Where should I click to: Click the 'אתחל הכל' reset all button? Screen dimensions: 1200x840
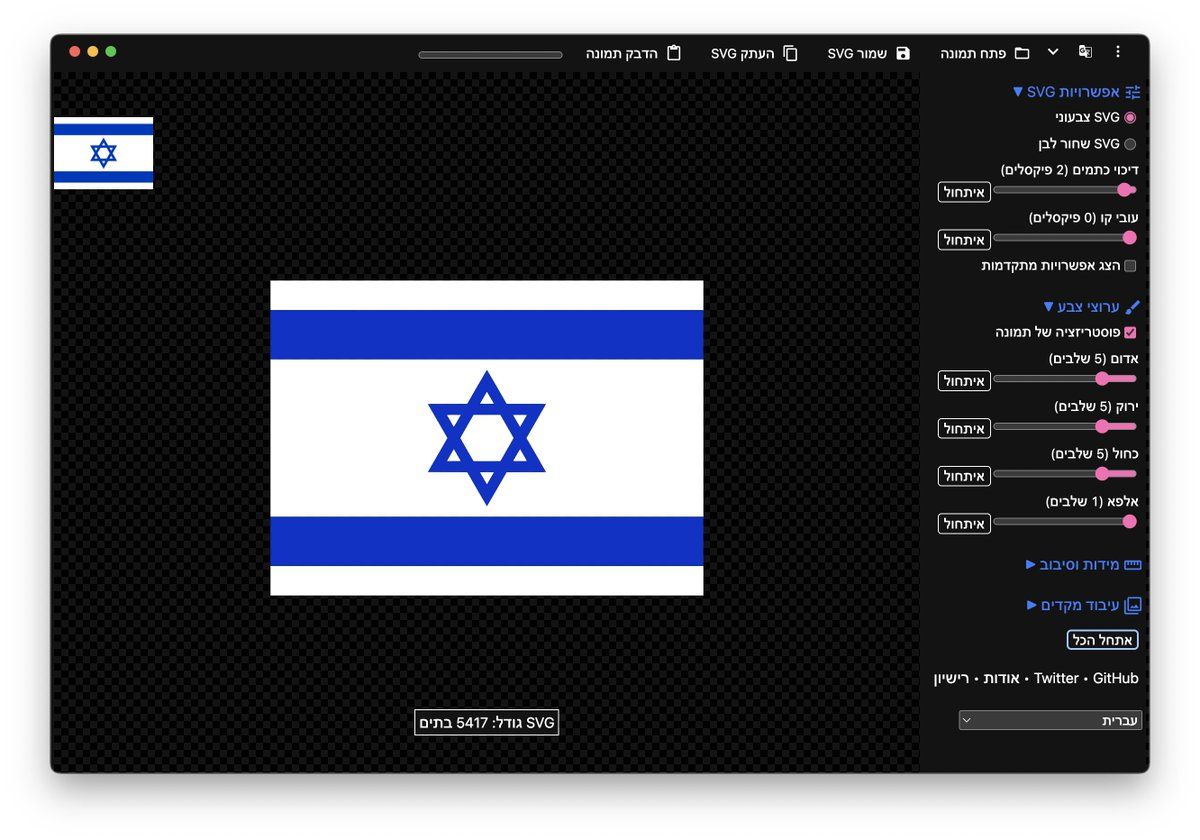(x=1102, y=640)
